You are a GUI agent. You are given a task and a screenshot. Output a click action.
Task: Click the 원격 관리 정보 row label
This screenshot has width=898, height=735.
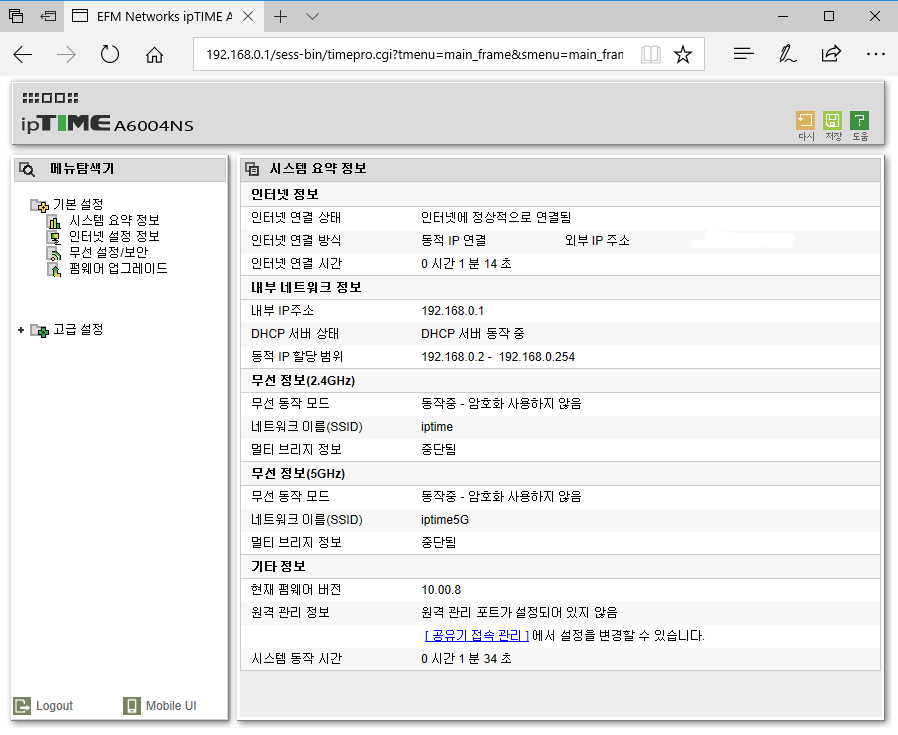[x=290, y=612]
